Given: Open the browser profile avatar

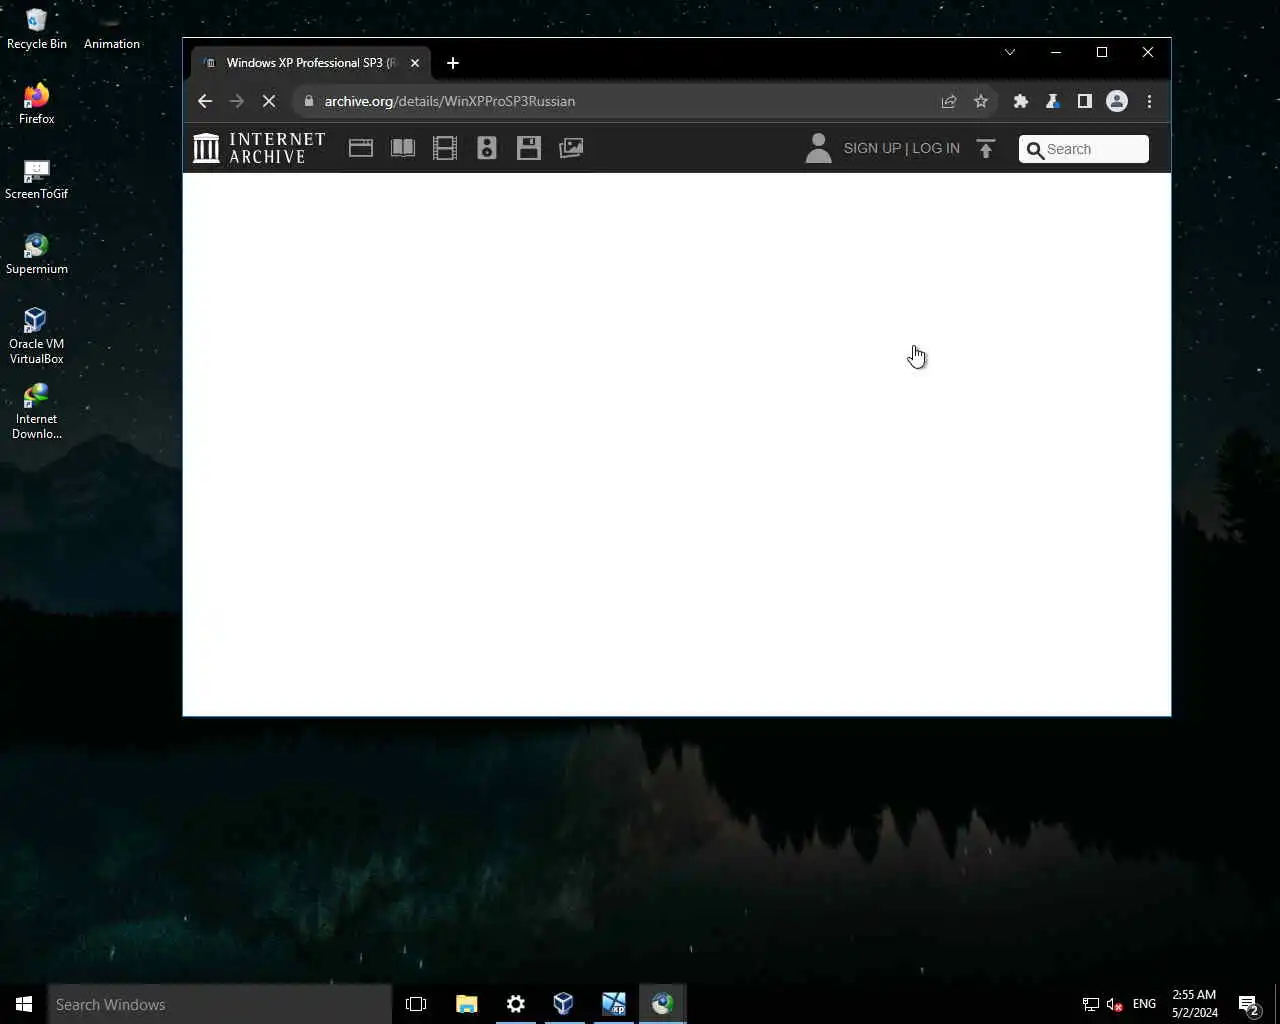Looking at the screenshot, I should point(1117,101).
